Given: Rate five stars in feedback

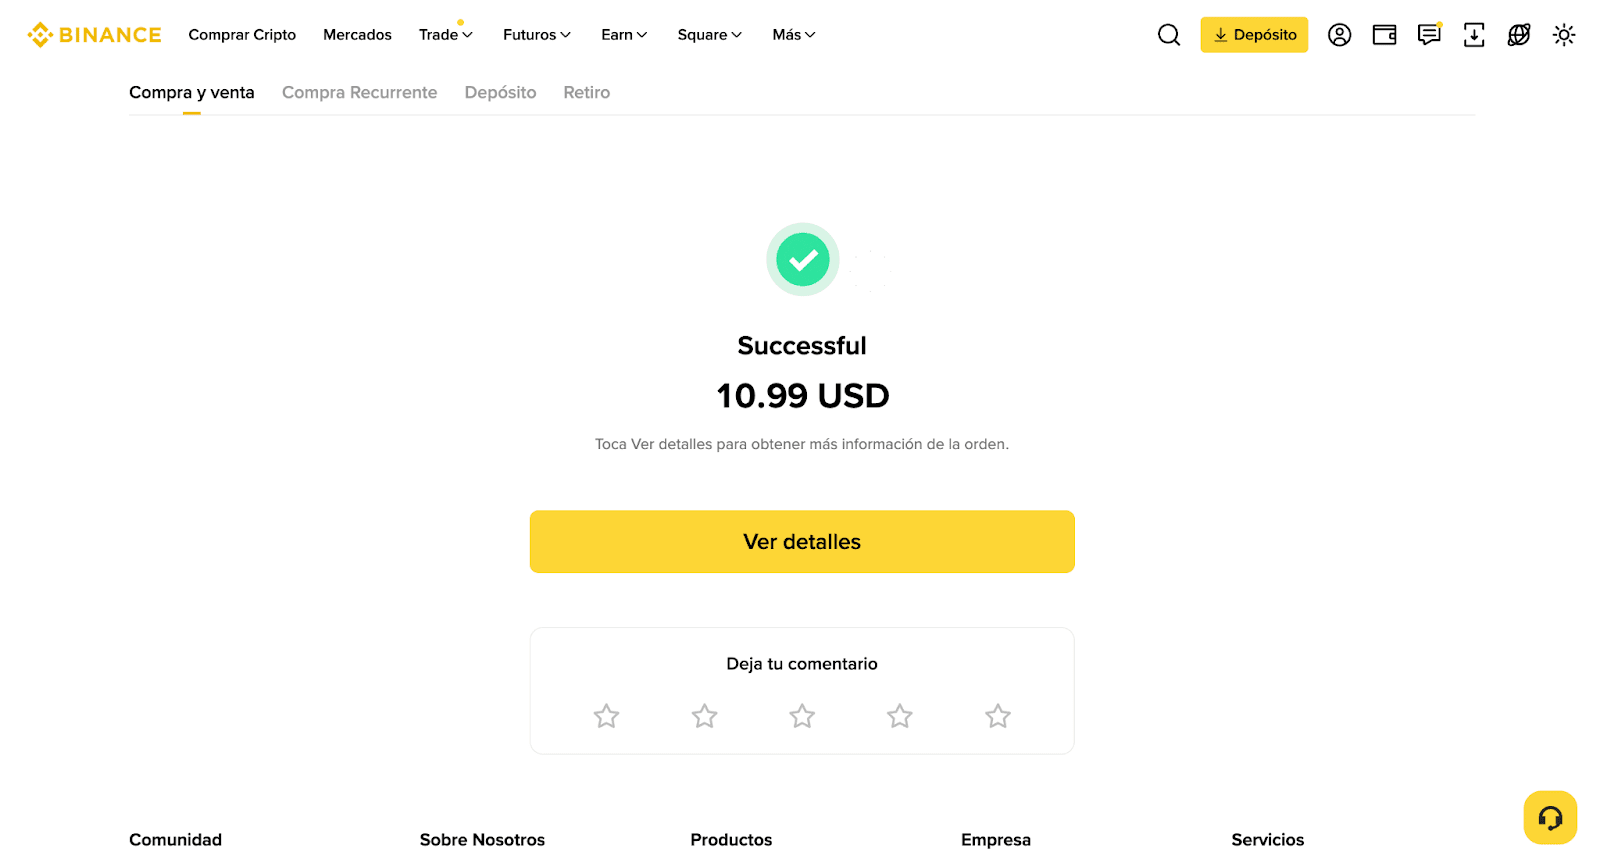Looking at the screenshot, I should (998, 716).
